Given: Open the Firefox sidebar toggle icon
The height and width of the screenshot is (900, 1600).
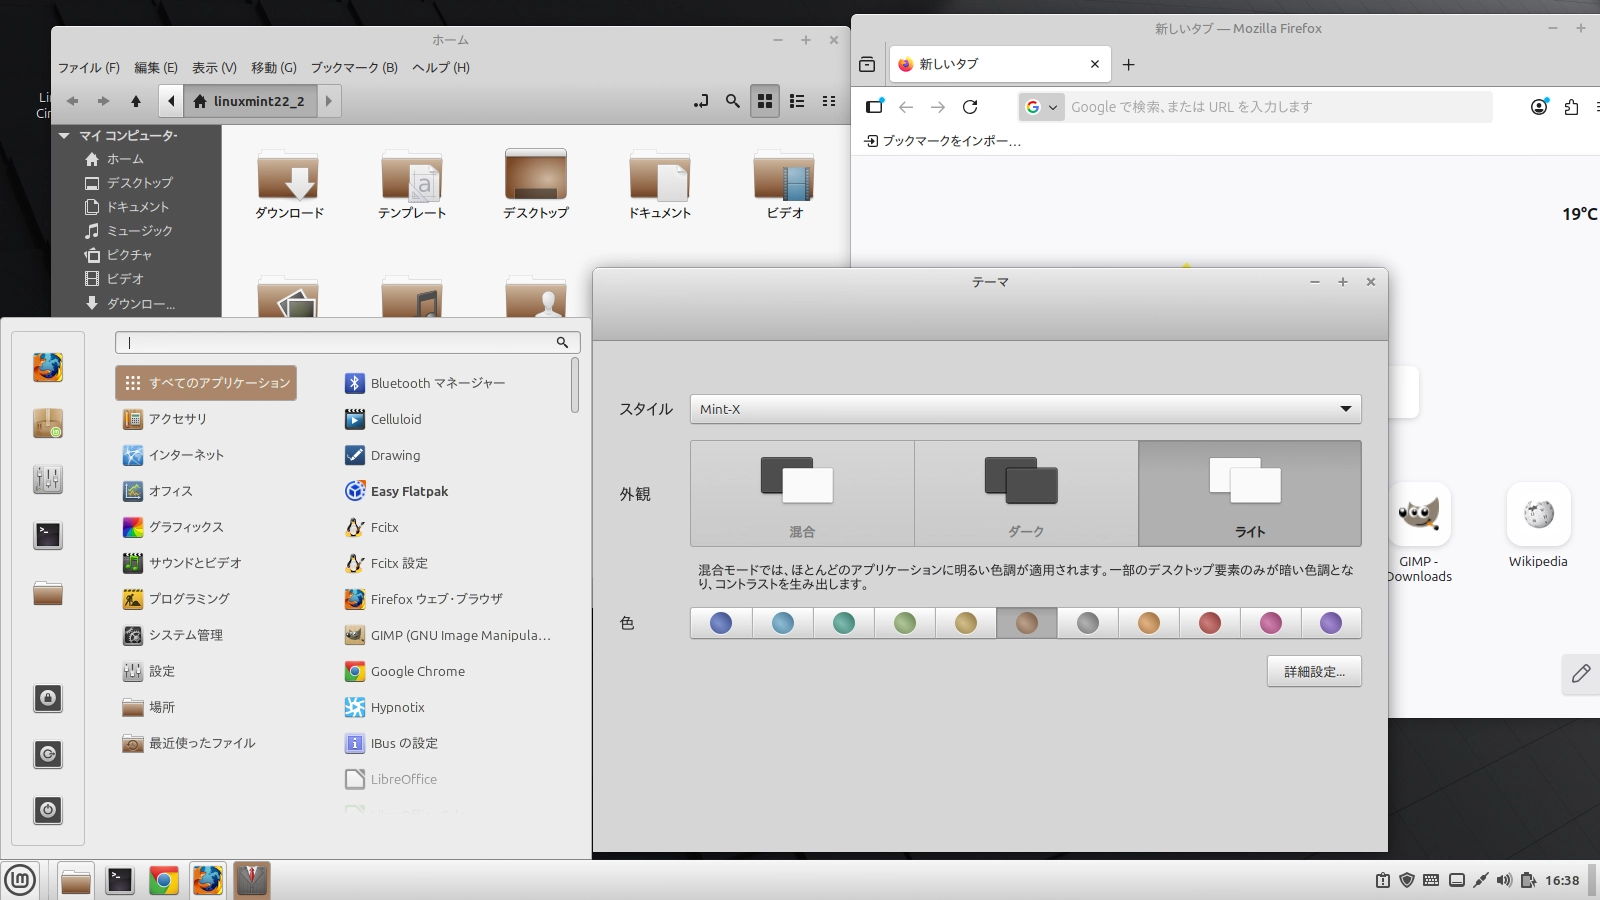Looking at the screenshot, I should (x=875, y=107).
